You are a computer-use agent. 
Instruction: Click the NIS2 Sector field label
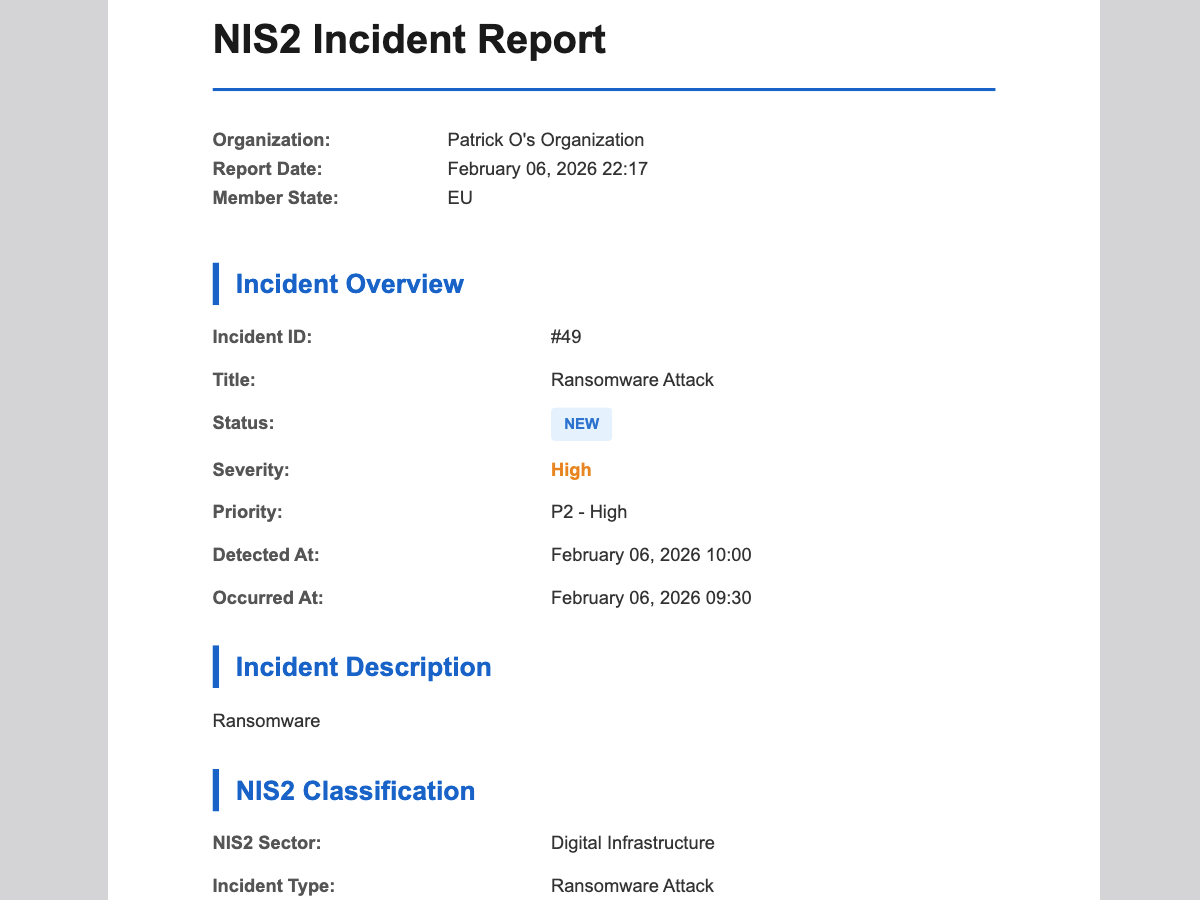click(x=267, y=843)
